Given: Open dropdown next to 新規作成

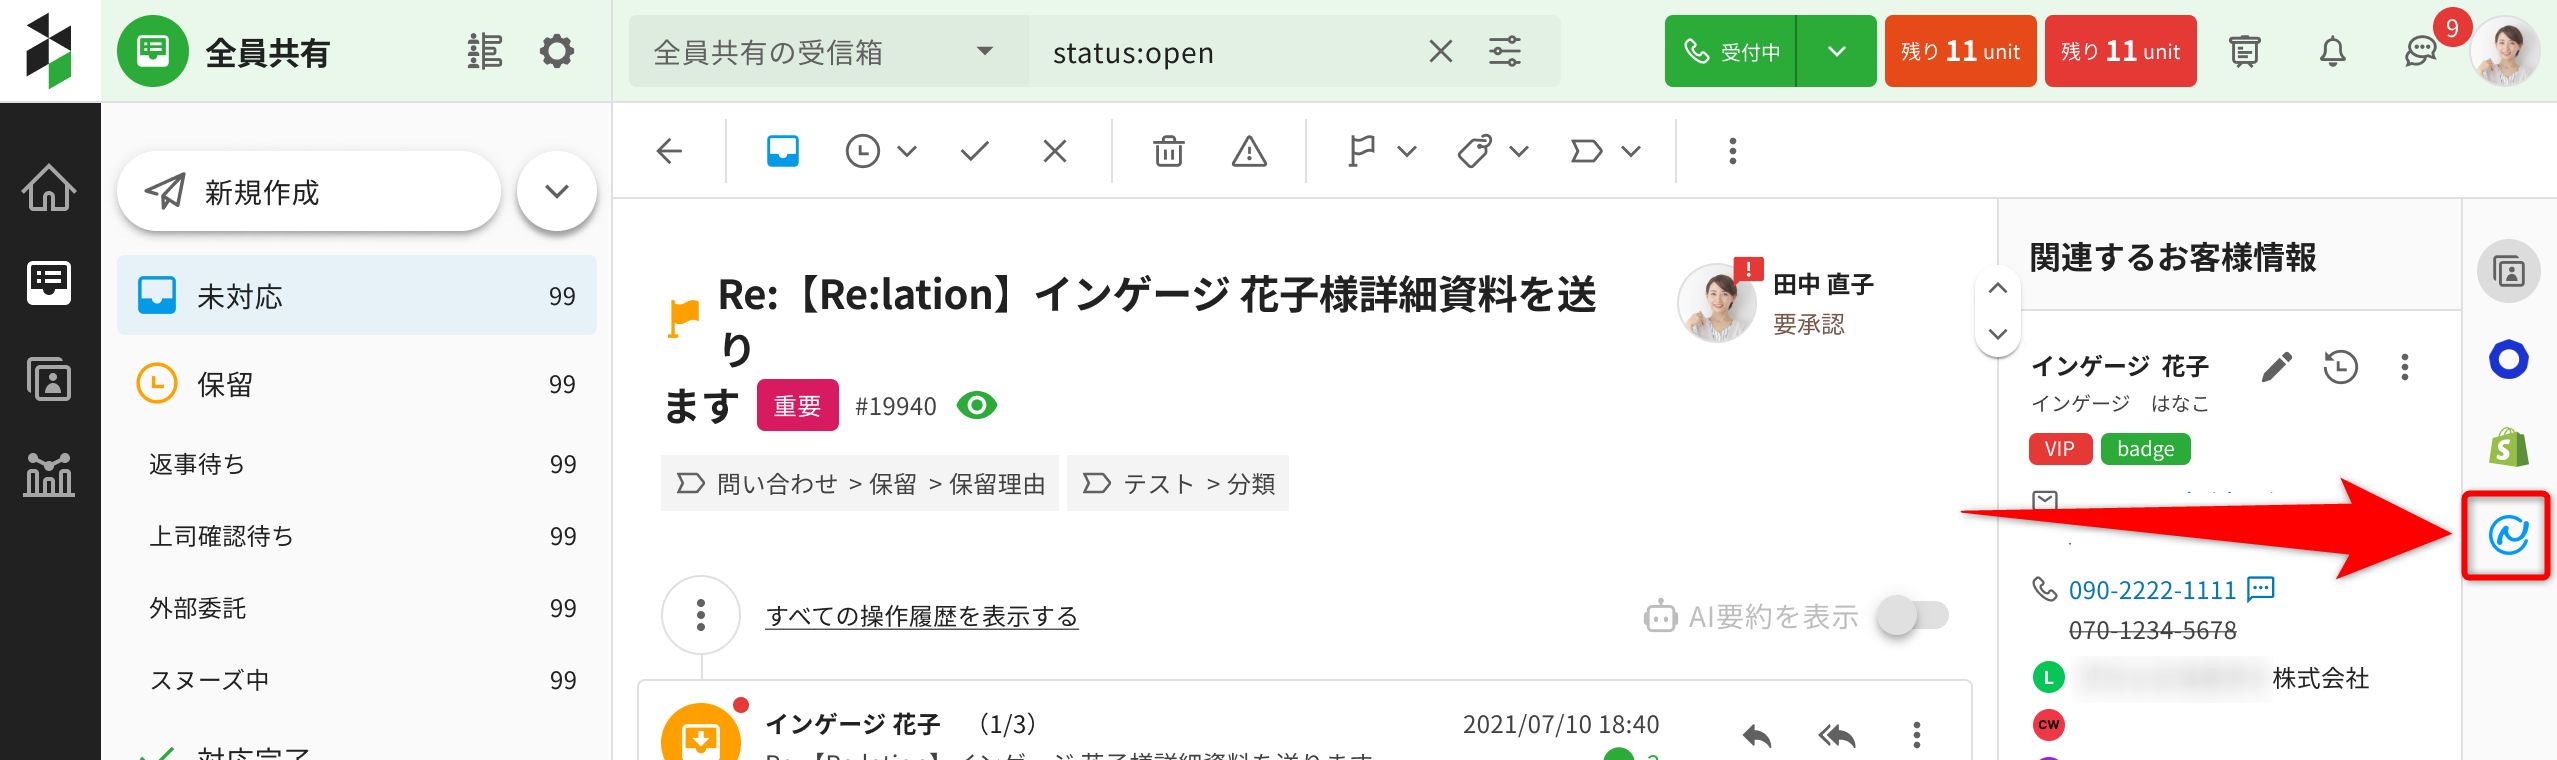Looking at the screenshot, I should [556, 191].
